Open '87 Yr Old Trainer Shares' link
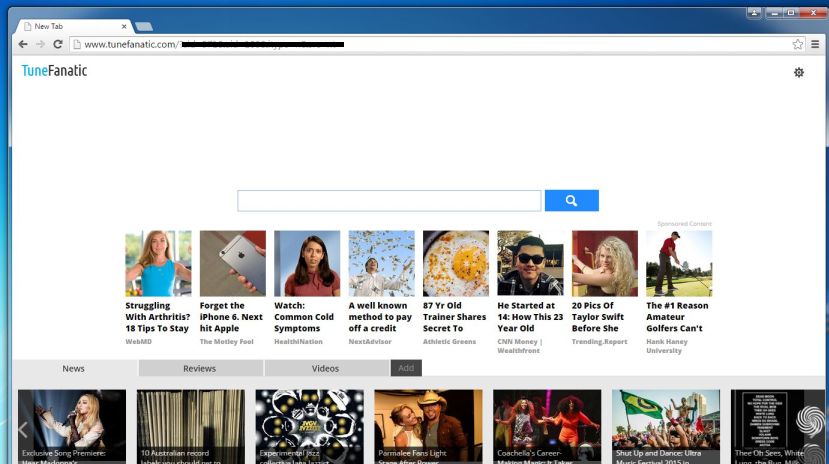Viewport: 829px width, 464px height. (454, 317)
